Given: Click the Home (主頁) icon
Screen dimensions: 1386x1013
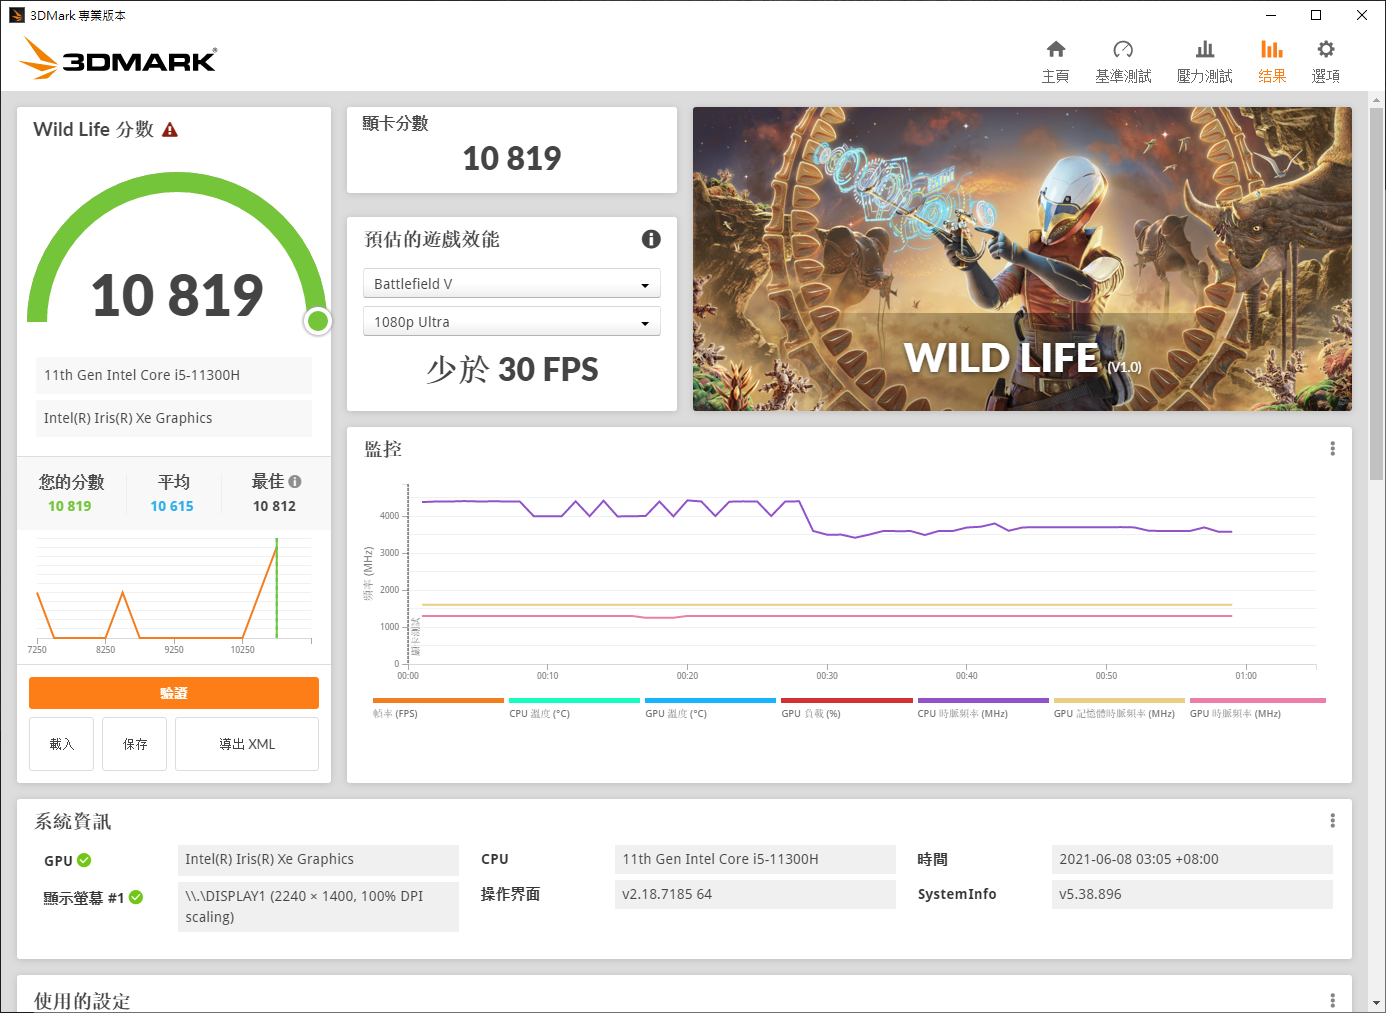Looking at the screenshot, I should pos(1055,50).
